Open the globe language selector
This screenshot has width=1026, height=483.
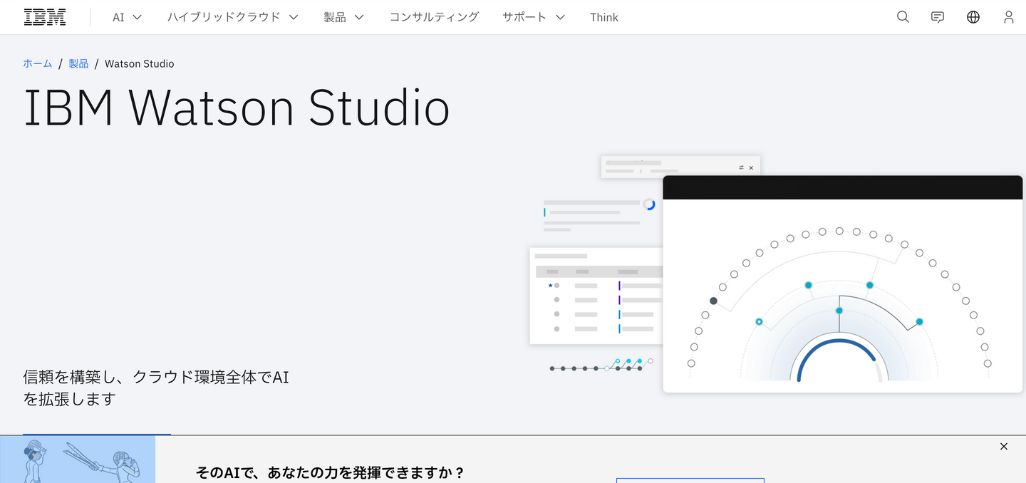point(973,17)
